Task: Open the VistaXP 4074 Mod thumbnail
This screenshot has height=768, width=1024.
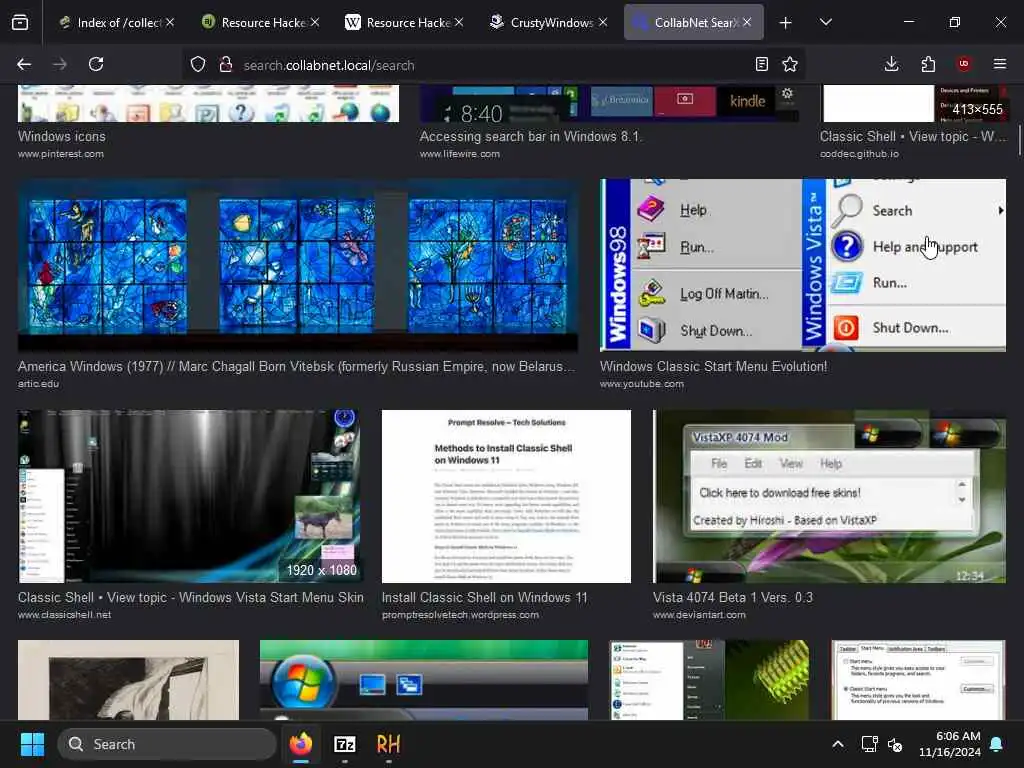Action: point(829,496)
